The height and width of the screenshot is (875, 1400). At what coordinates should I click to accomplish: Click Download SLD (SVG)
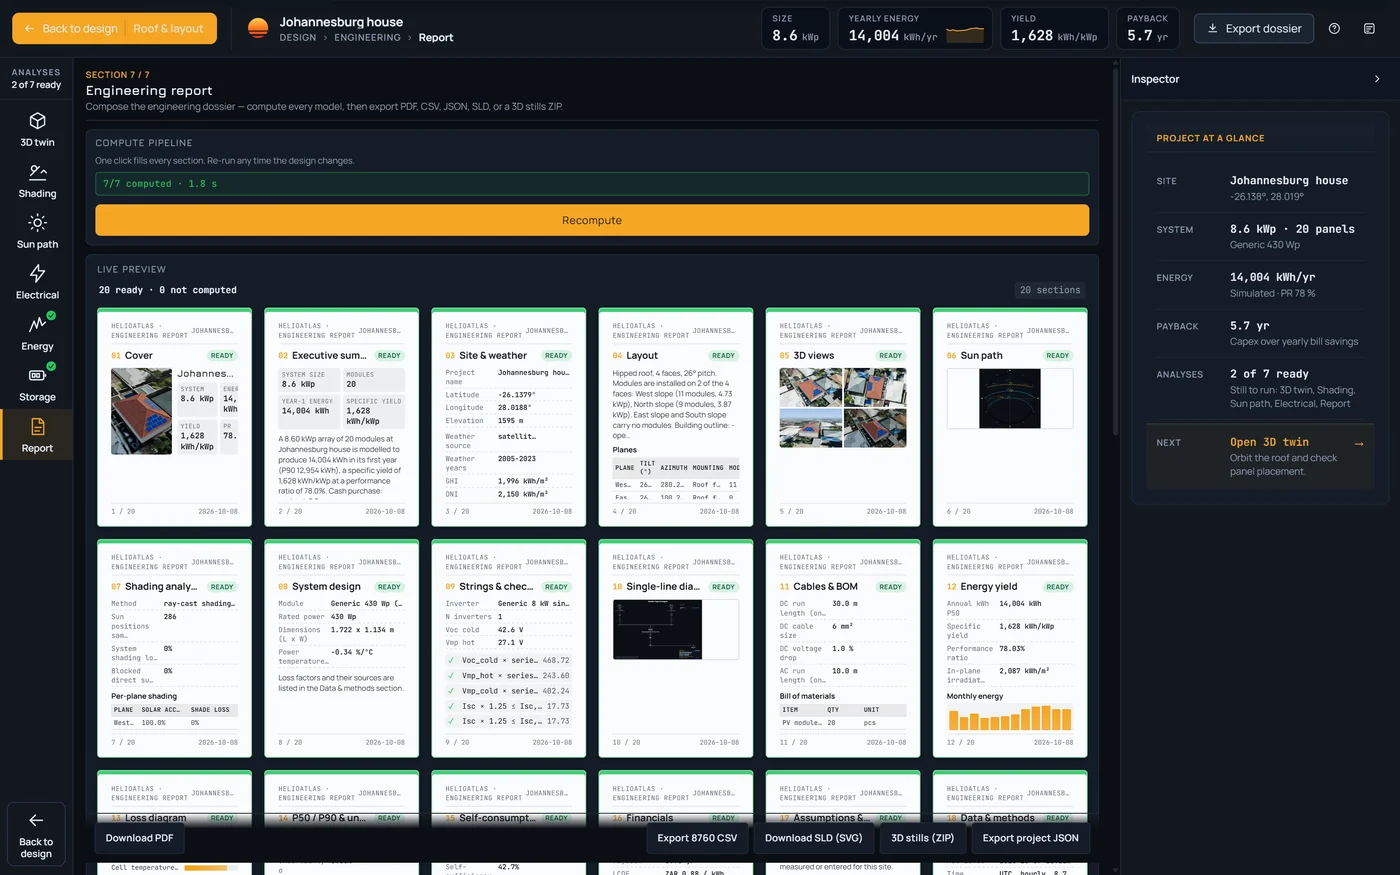point(813,838)
